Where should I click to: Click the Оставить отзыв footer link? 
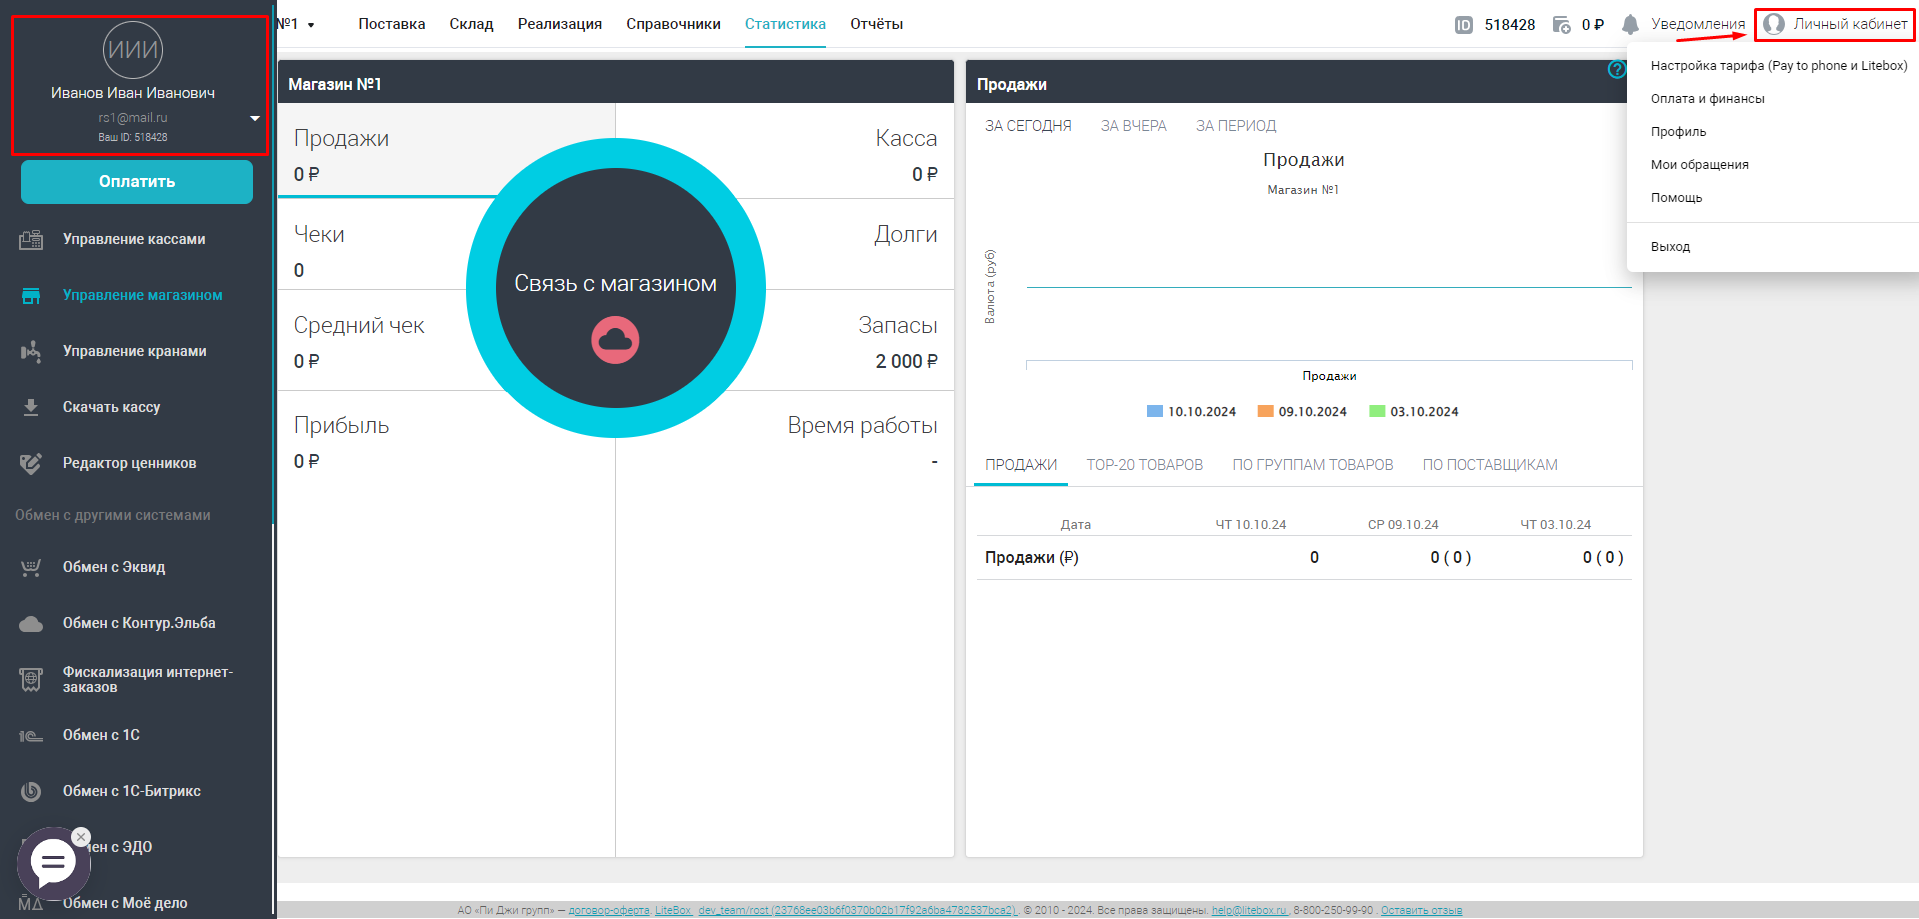pyautogui.click(x=1421, y=910)
